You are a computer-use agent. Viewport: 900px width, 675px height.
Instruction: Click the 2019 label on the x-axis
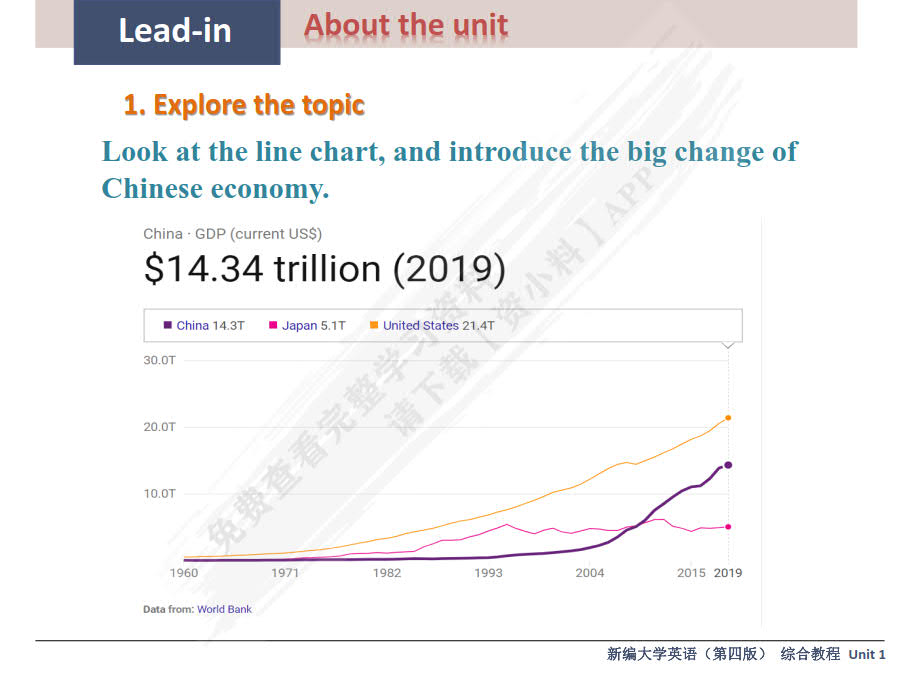pos(728,573)
